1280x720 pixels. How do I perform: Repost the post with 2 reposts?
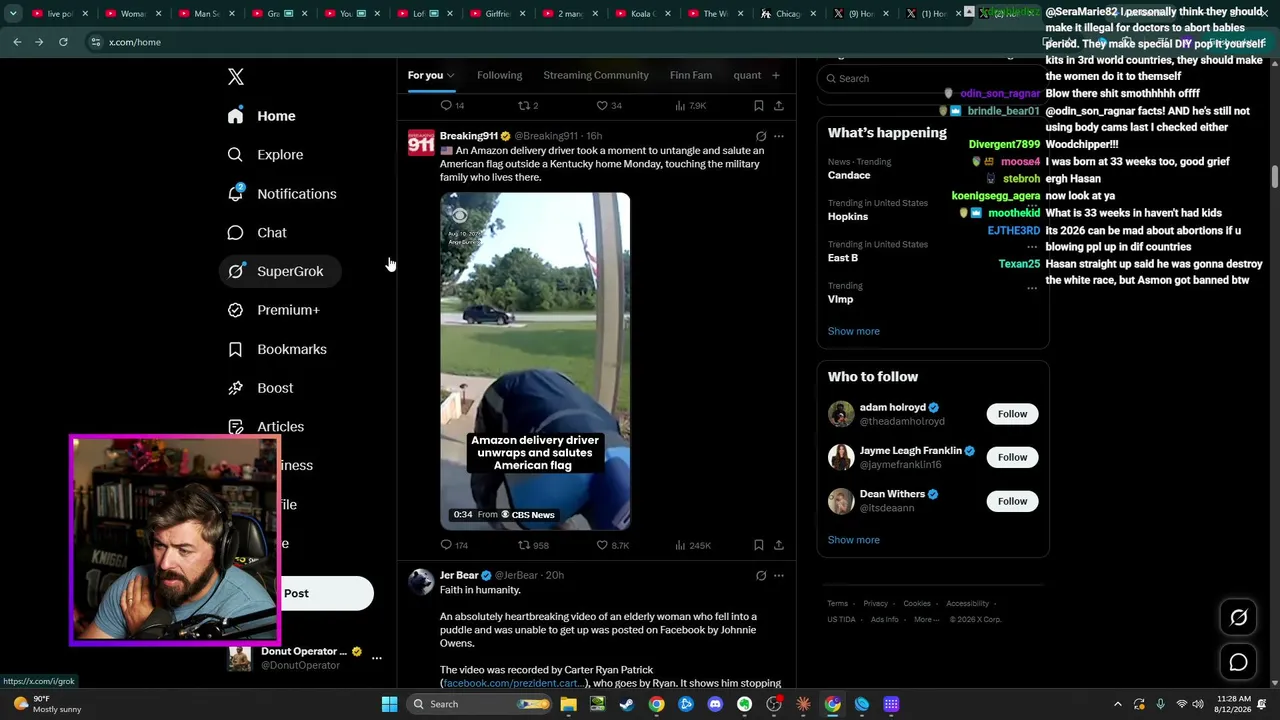528,105
